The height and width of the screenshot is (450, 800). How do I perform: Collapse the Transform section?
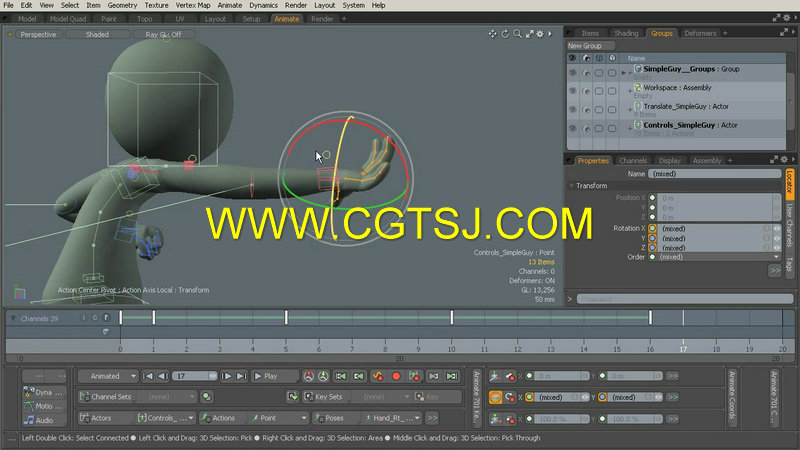pos(572,186)
